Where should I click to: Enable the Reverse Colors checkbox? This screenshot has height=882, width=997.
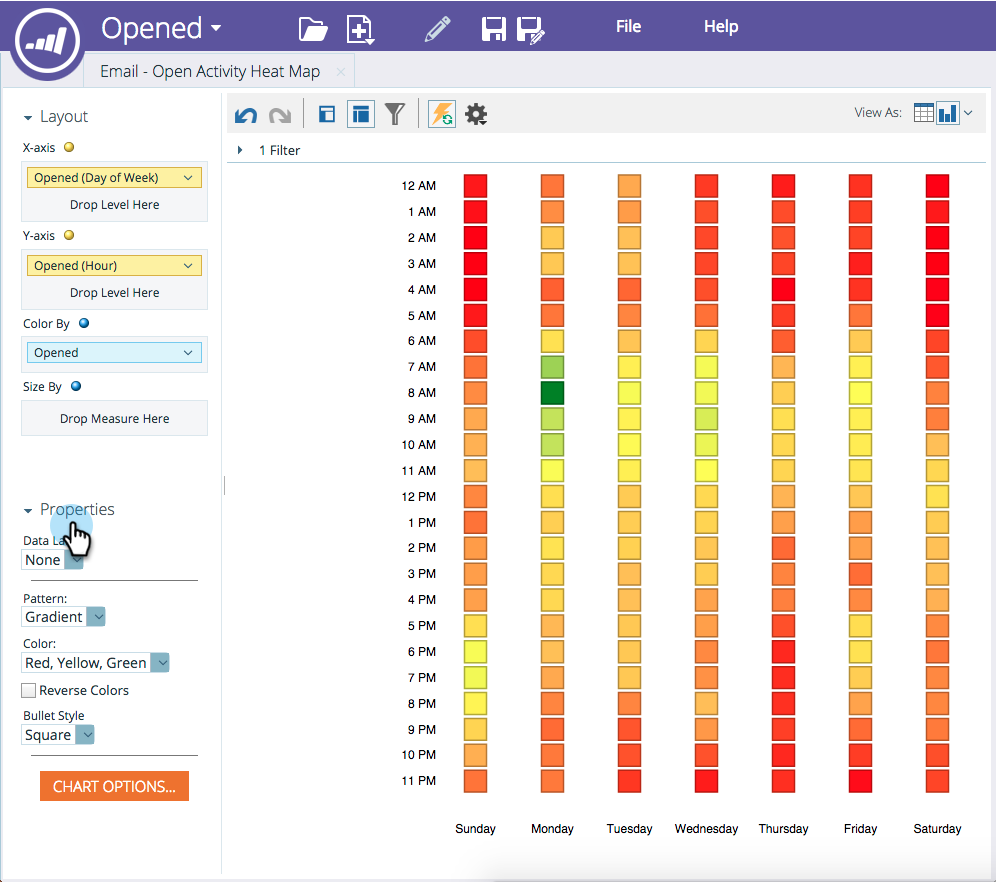click(29, 691)
